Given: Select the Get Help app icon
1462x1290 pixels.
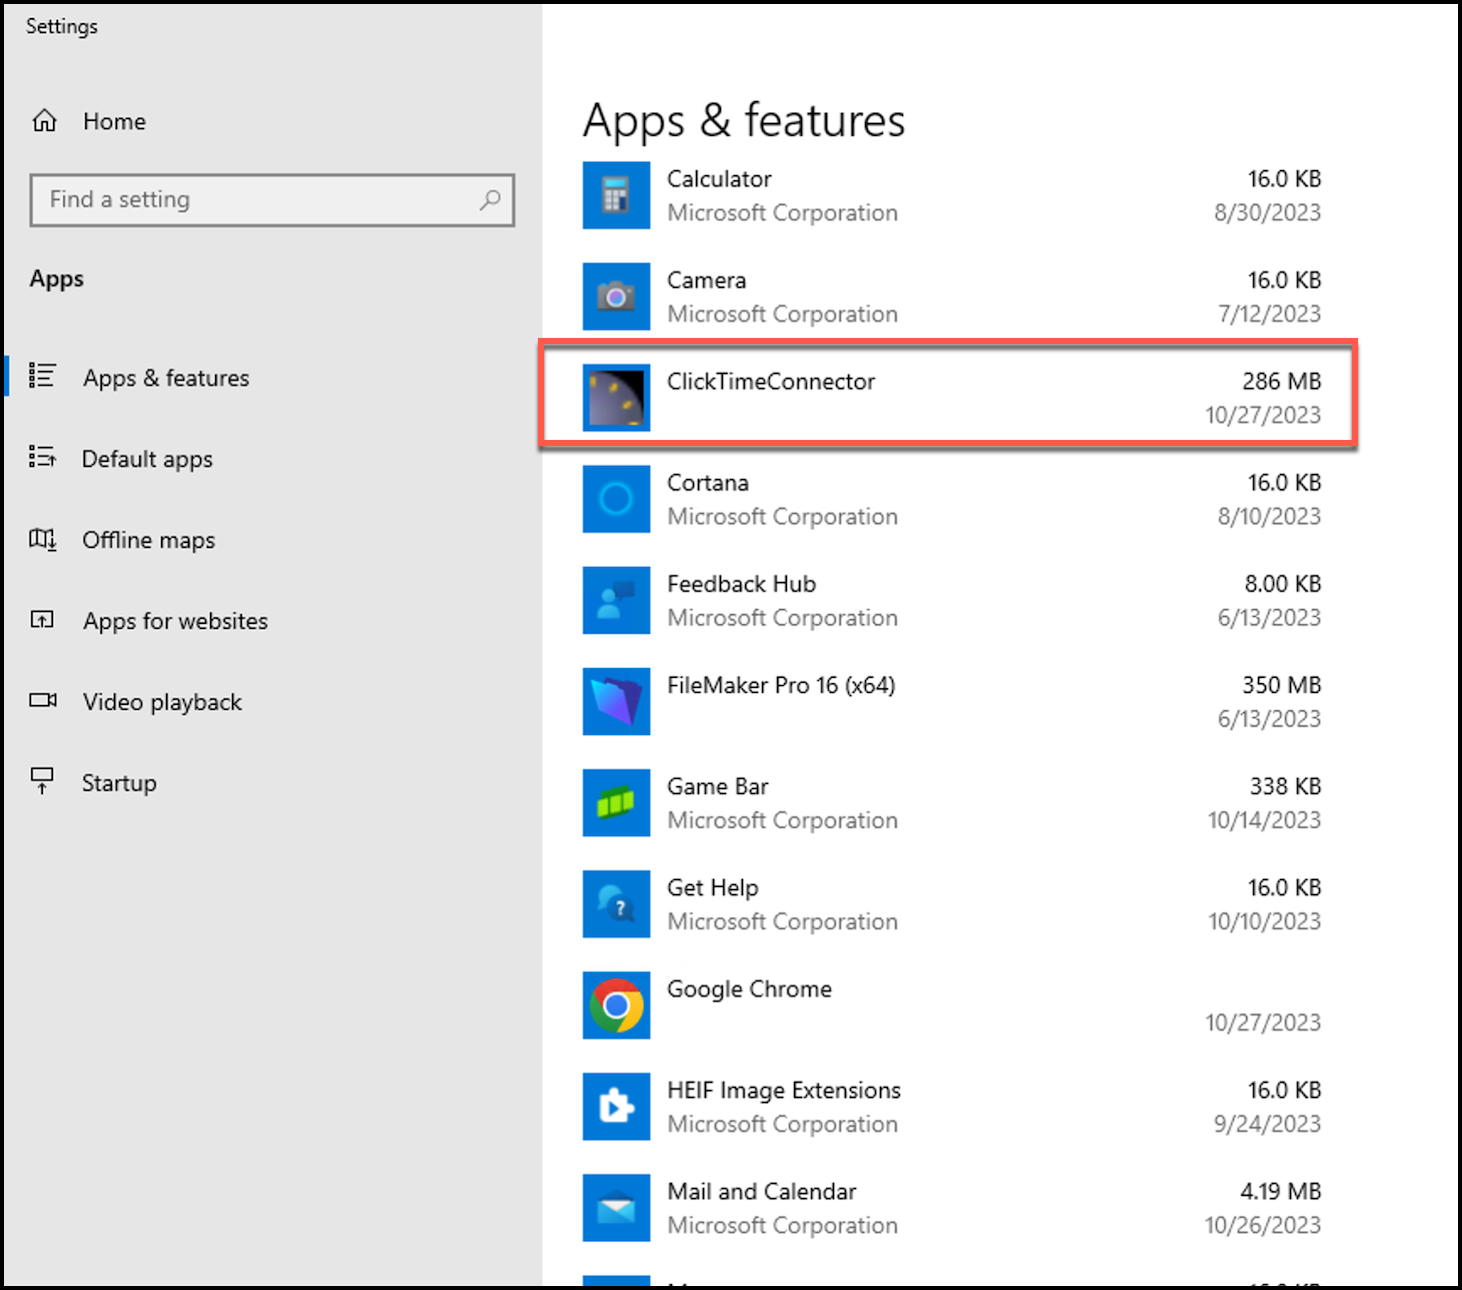Looking at the screenshot, I should [x=617, y=904].
